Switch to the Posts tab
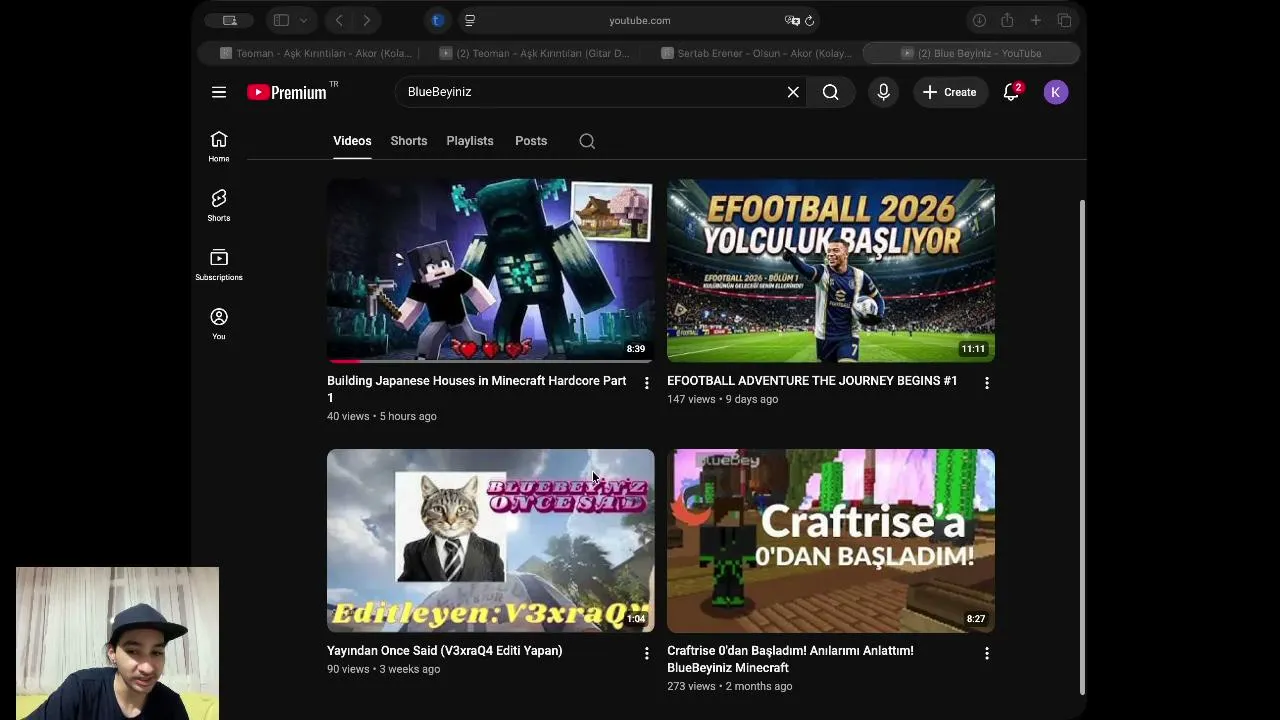Image resolution: width=1280 pixels, height=720 pixels. 531,141
